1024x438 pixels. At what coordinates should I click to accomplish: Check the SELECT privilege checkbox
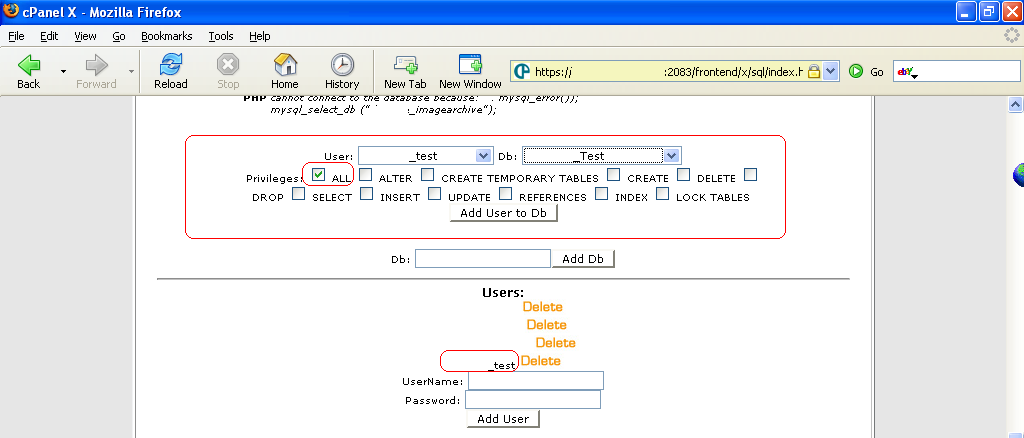(298, 193)
